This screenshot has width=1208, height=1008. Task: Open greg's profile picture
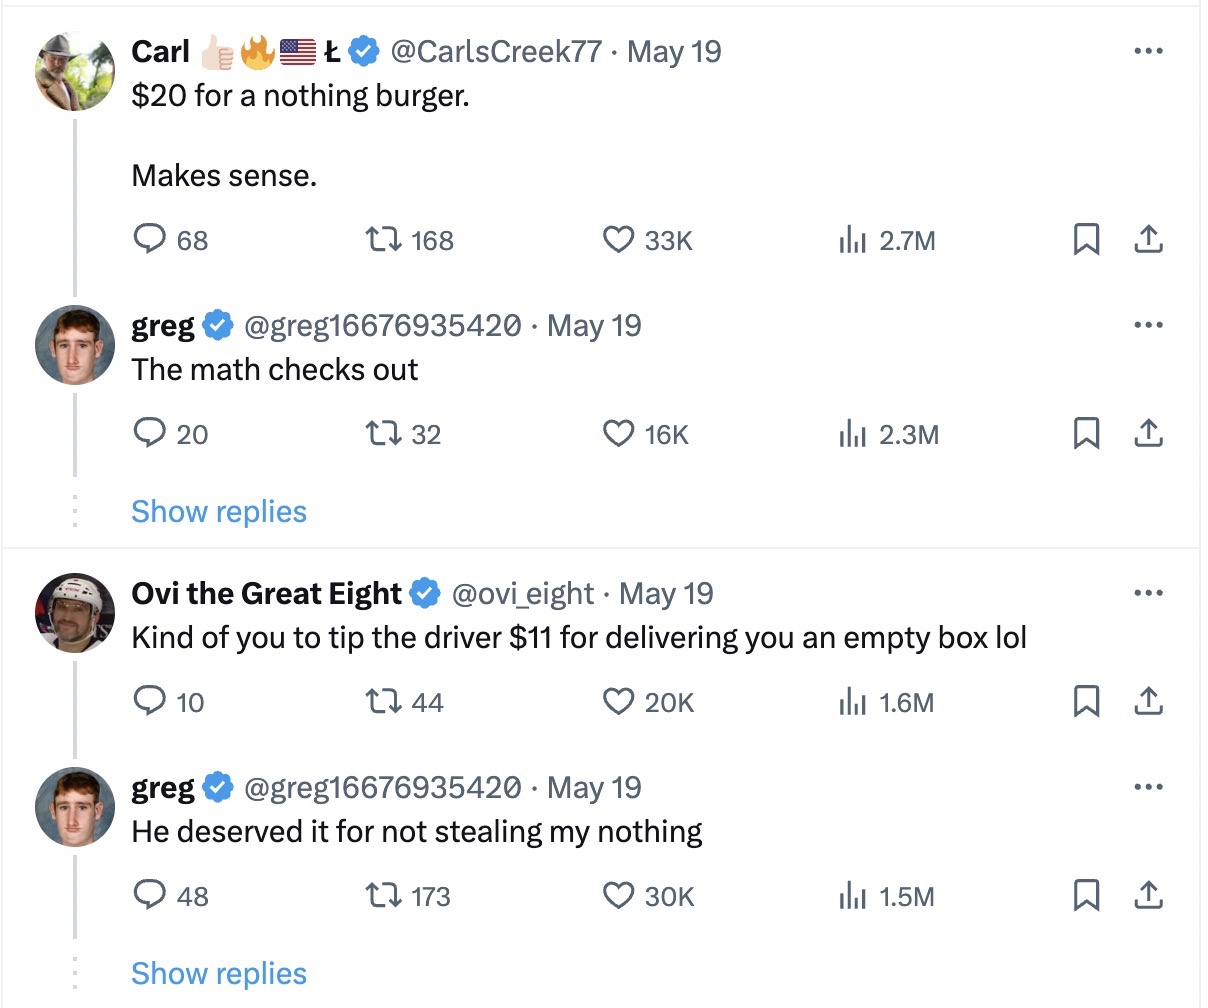tap(74, 345)
